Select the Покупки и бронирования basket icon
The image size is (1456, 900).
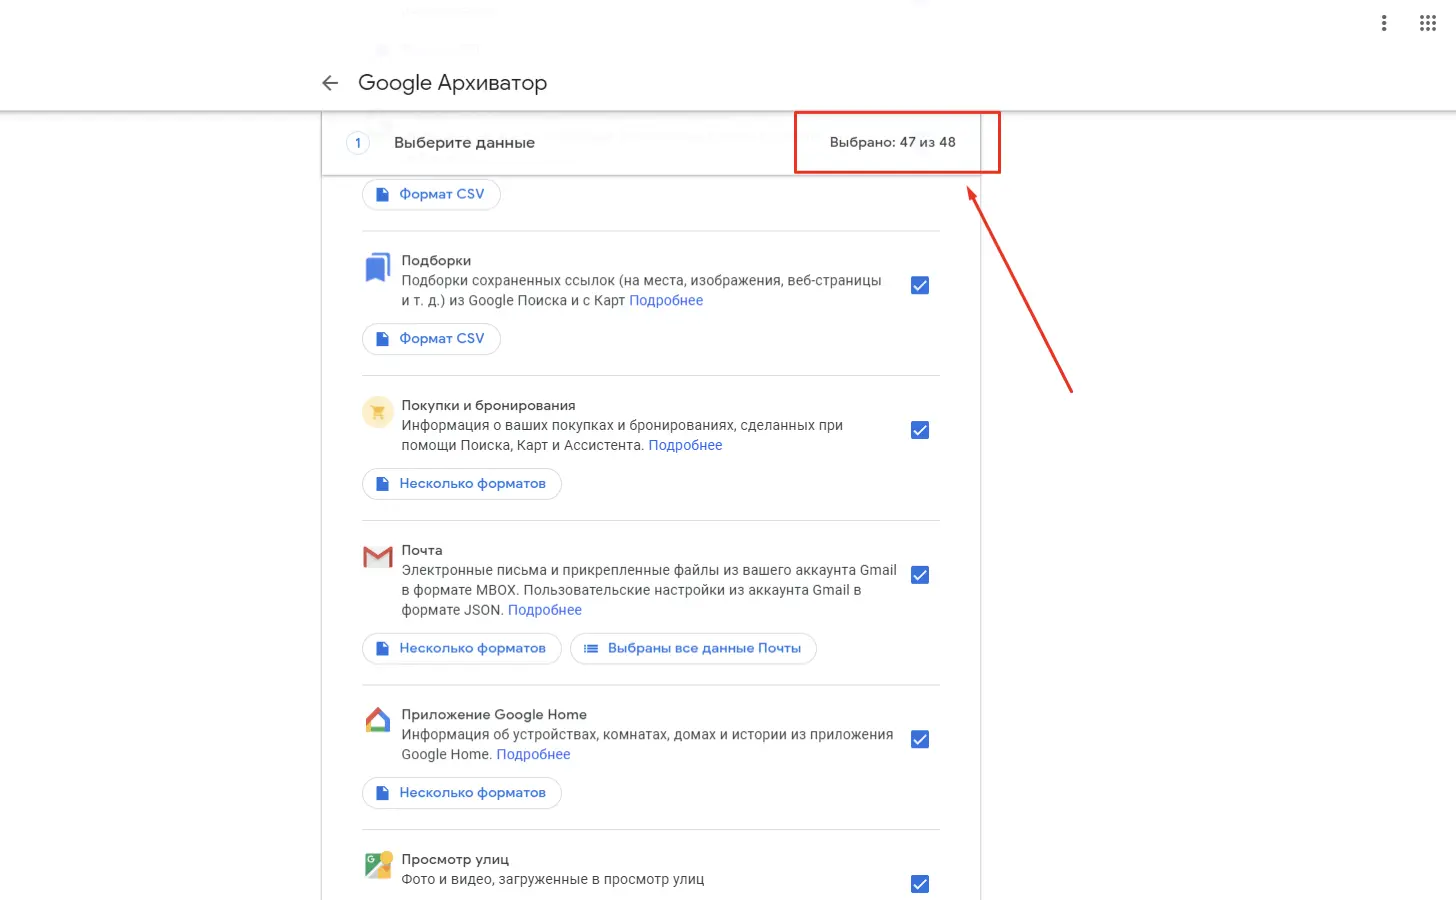click(x=377, y=411)
